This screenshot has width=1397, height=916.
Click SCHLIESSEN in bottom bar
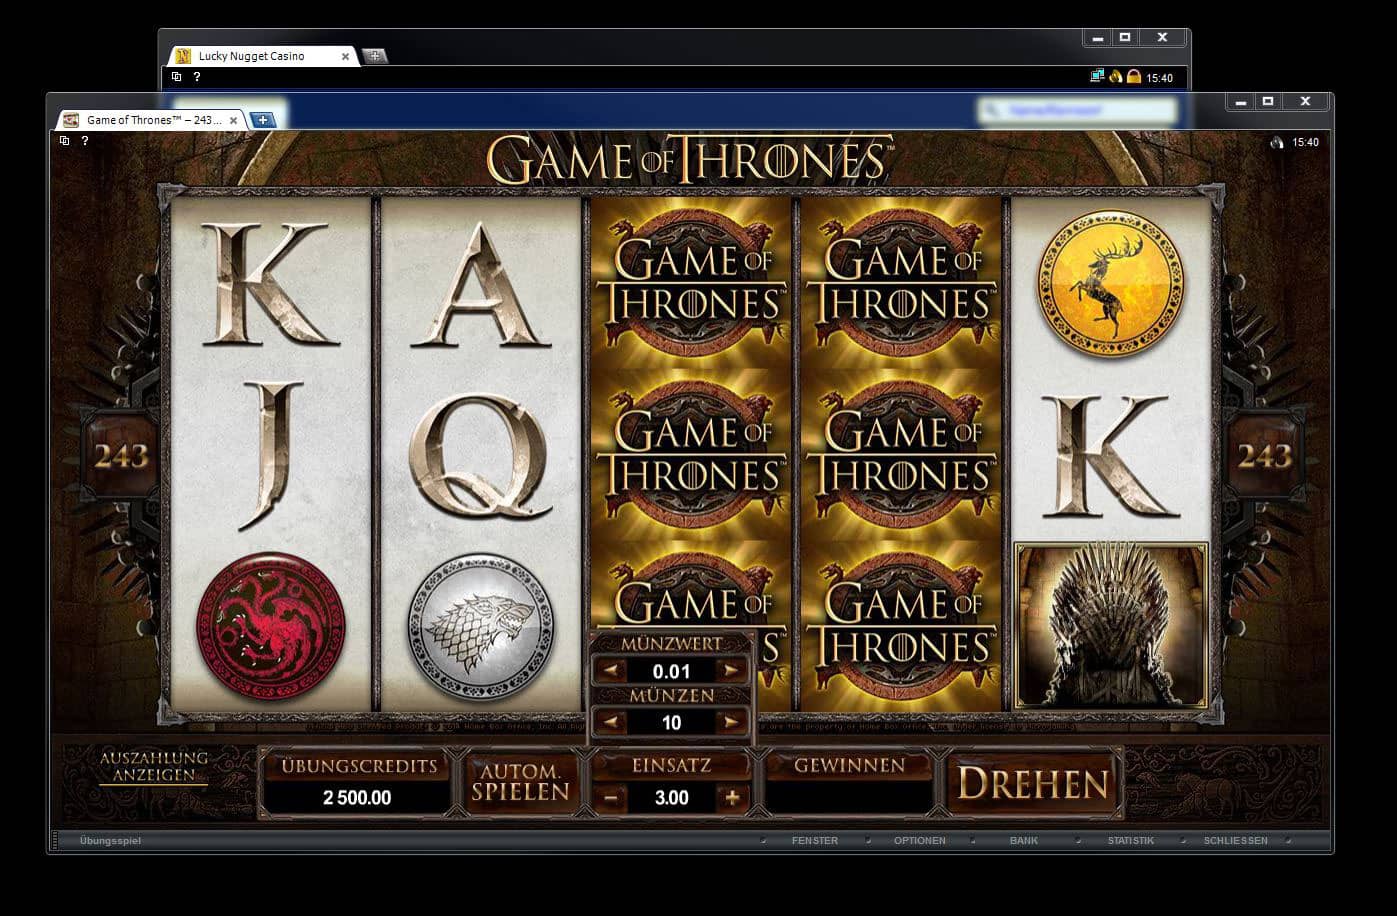pos(1236,841)
